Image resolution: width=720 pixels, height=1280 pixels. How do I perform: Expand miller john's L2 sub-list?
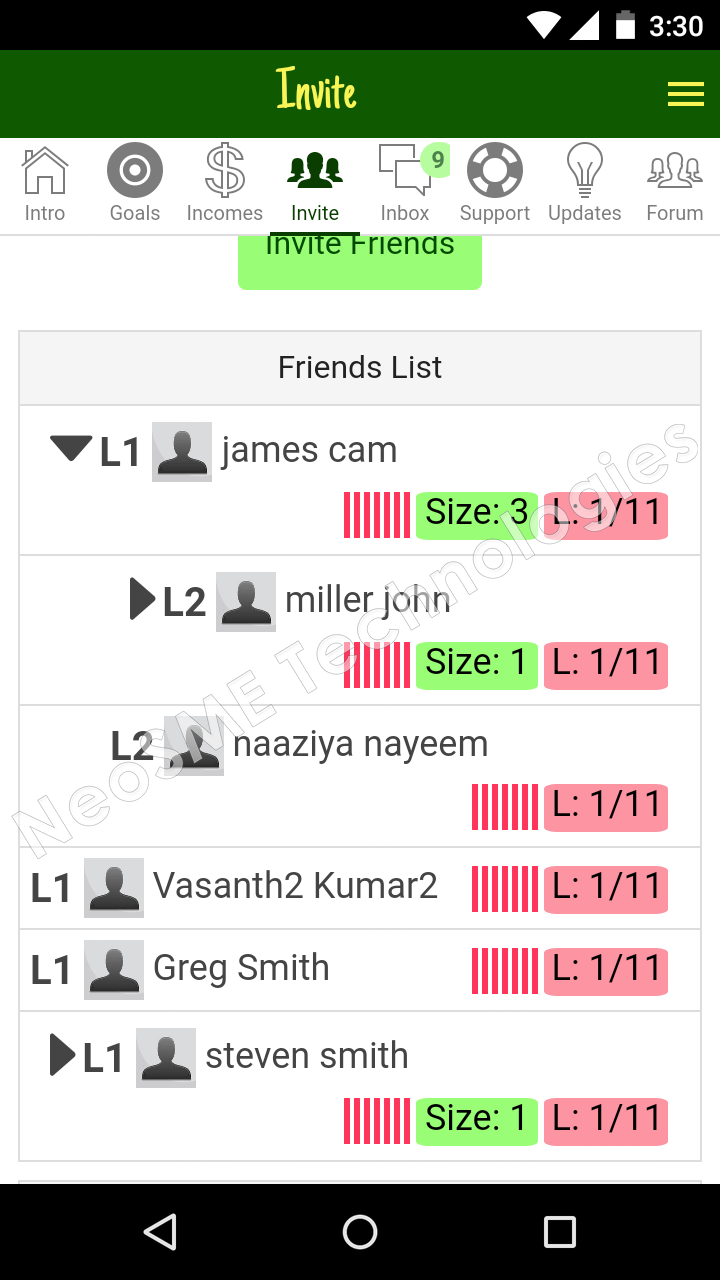pos(142,600)
